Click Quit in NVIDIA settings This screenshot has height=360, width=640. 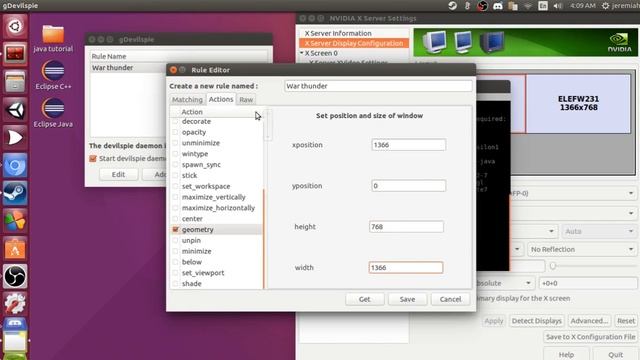[x=616, y=354]
